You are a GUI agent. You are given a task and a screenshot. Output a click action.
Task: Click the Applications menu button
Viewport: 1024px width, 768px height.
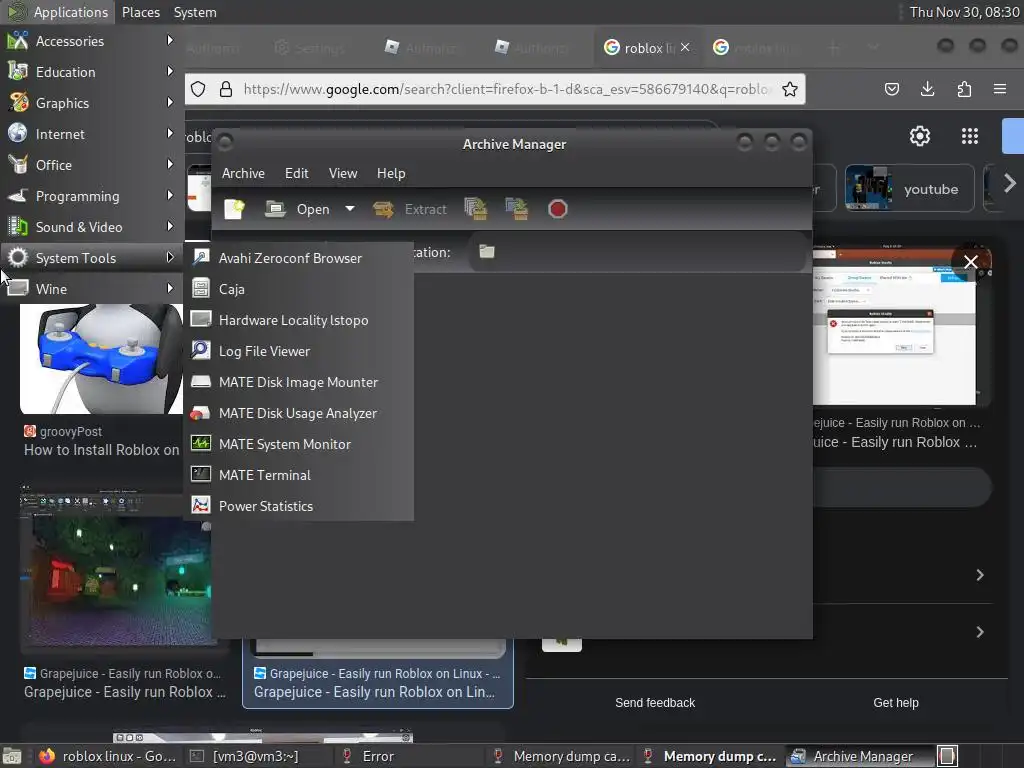tap(57, 12)
